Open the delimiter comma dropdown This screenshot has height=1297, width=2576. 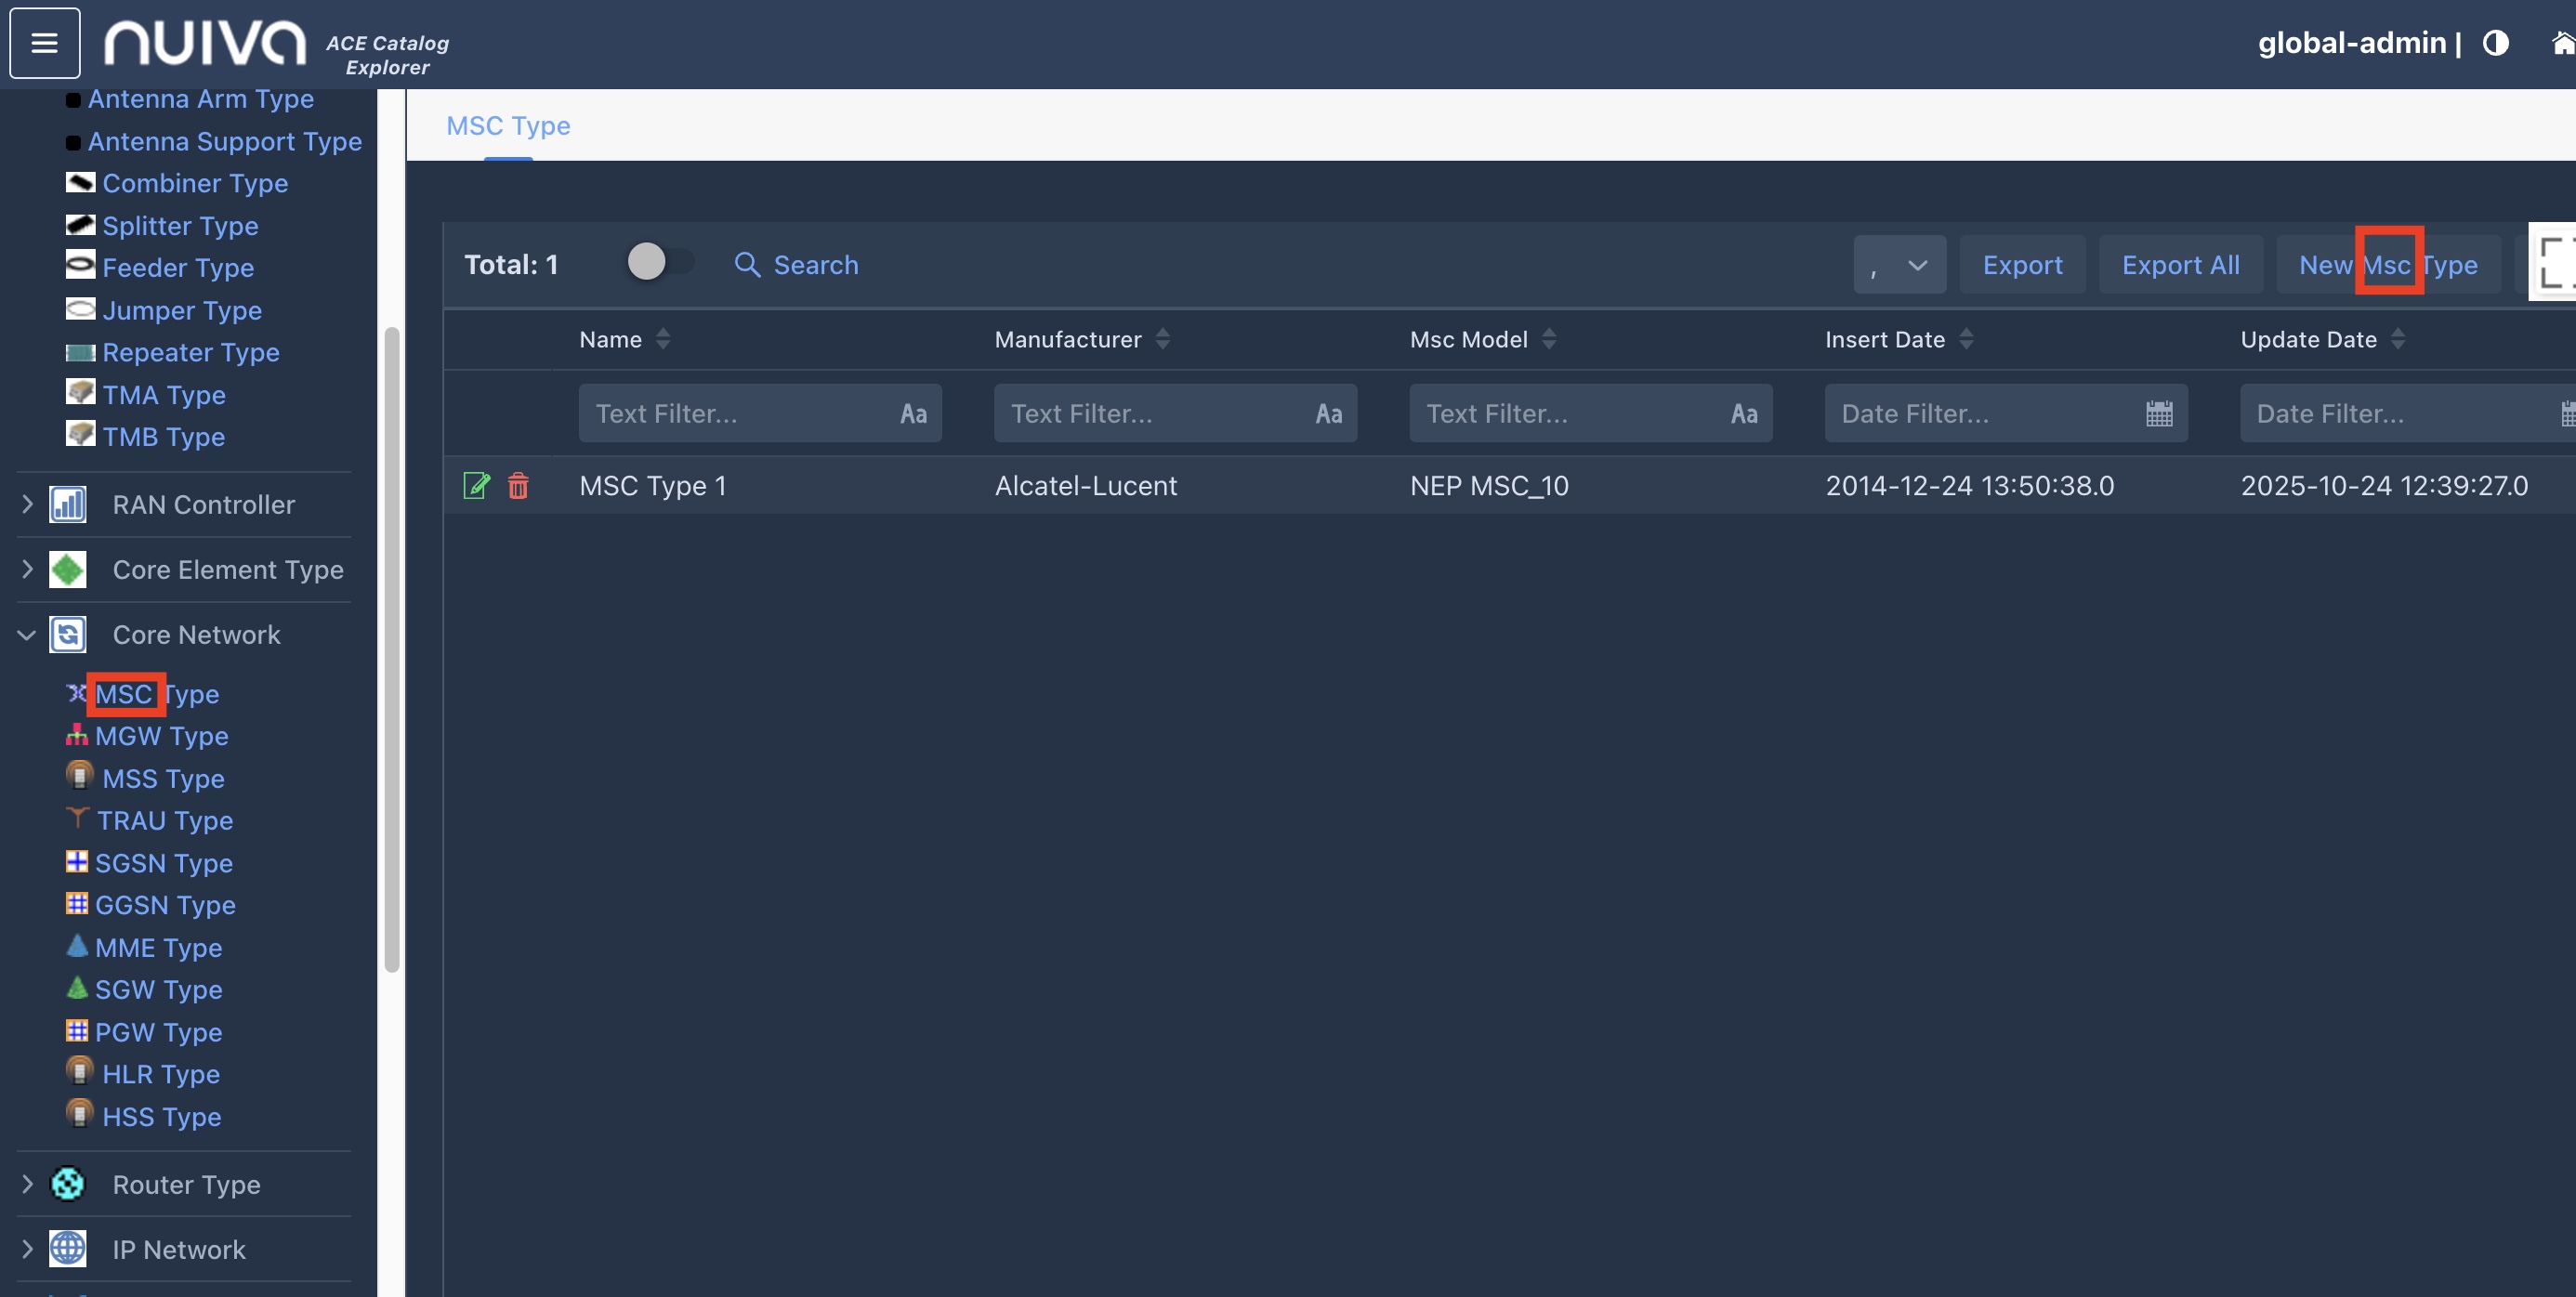pyautogui.click(x=1899, y=265)
